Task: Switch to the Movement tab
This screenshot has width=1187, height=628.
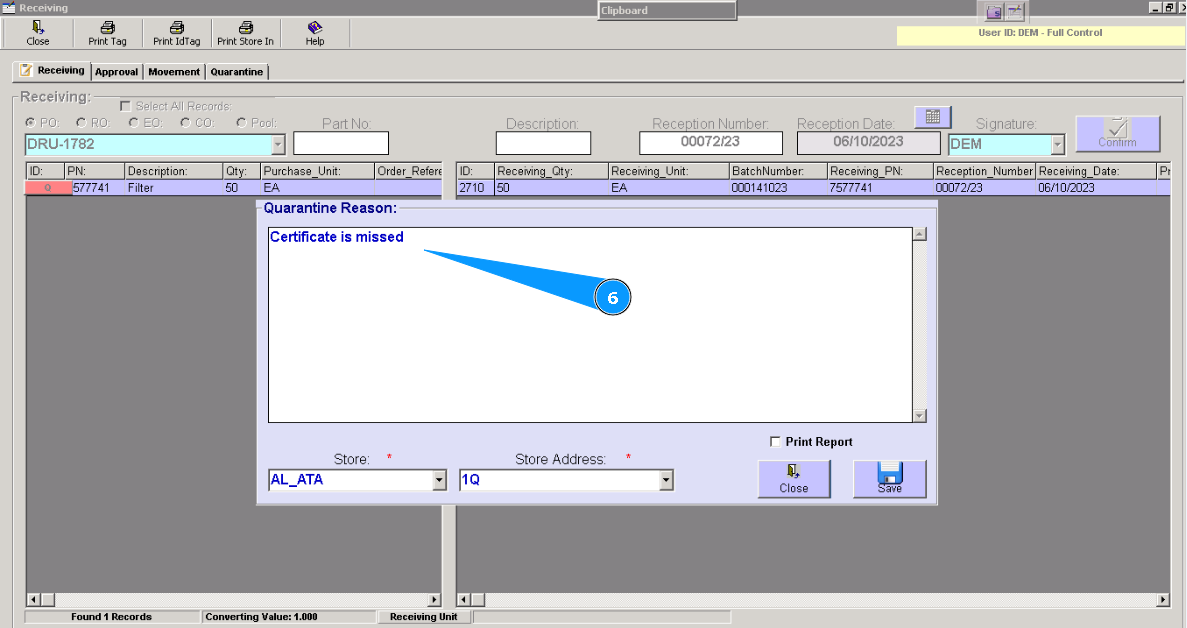Action: [x=174, y=72]
